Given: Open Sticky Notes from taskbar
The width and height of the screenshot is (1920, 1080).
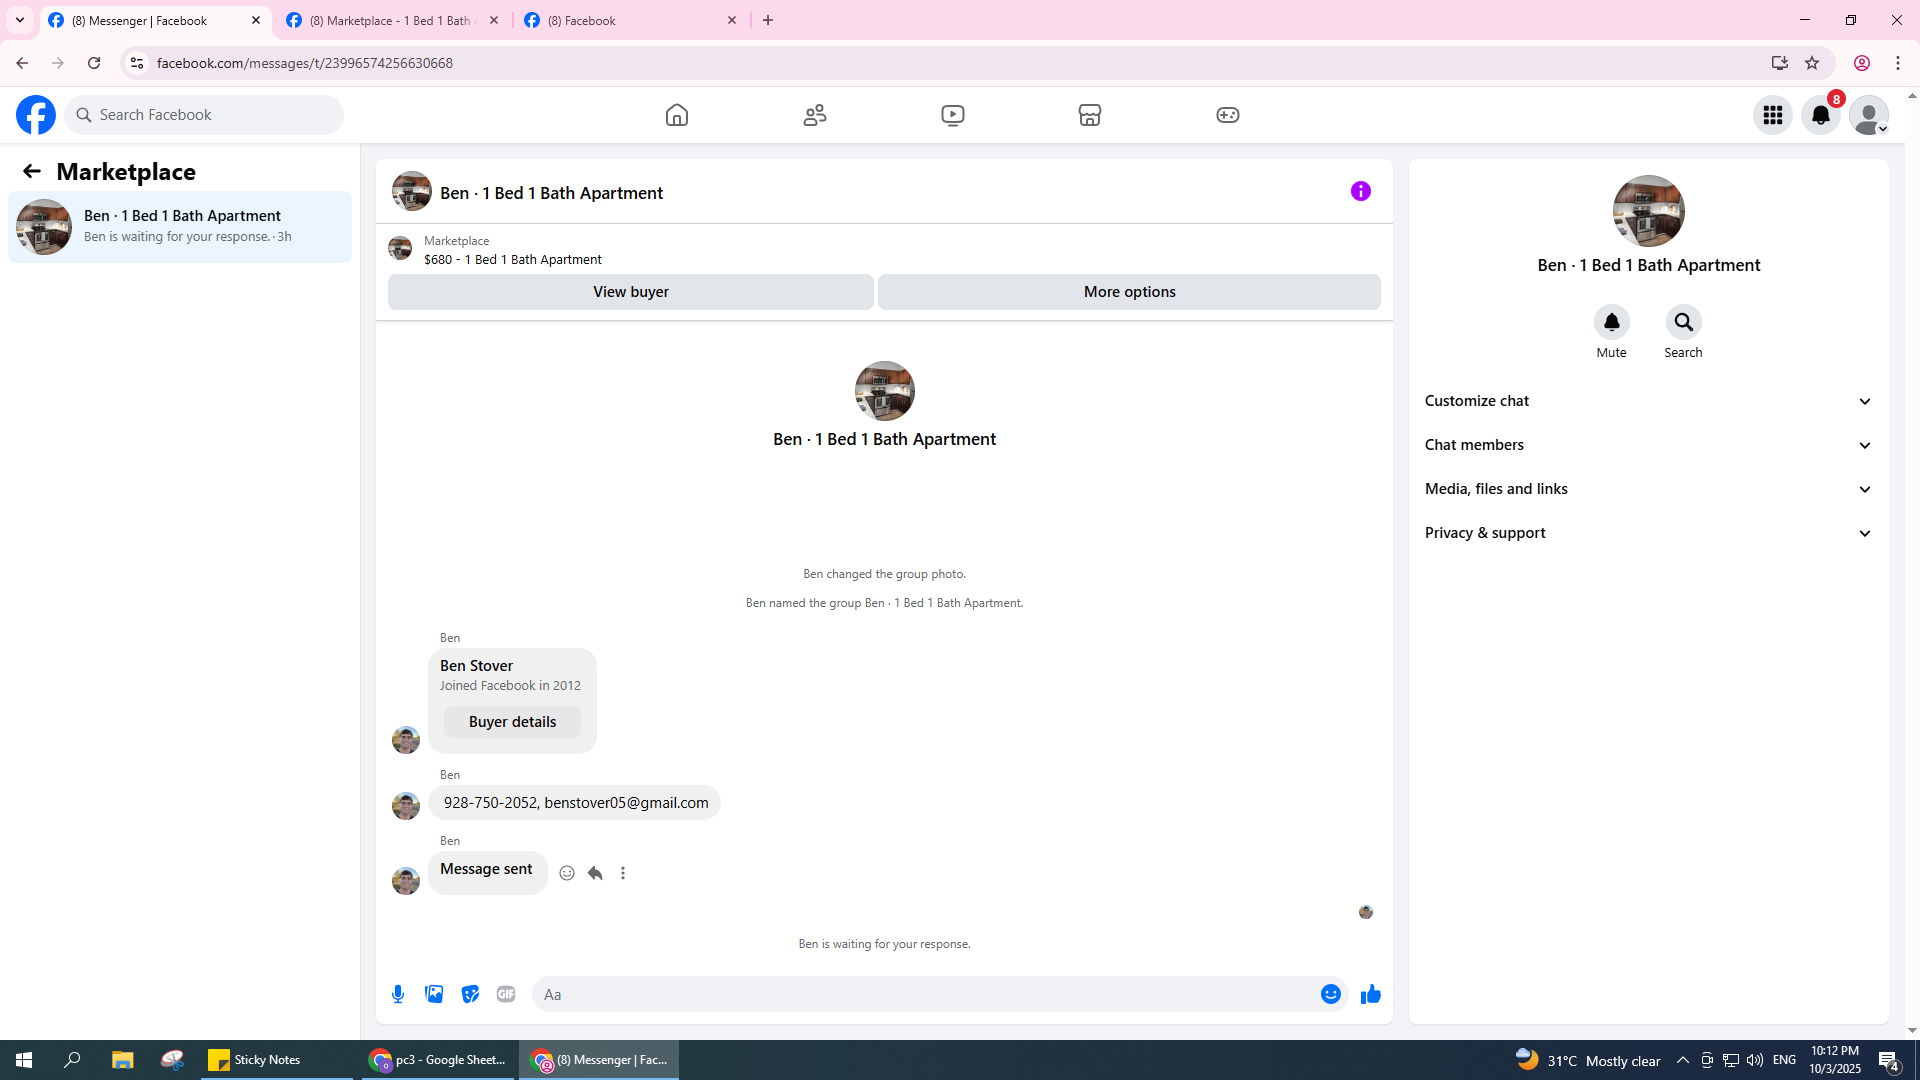Looking at the screenshot, I should coord(277,1060).
